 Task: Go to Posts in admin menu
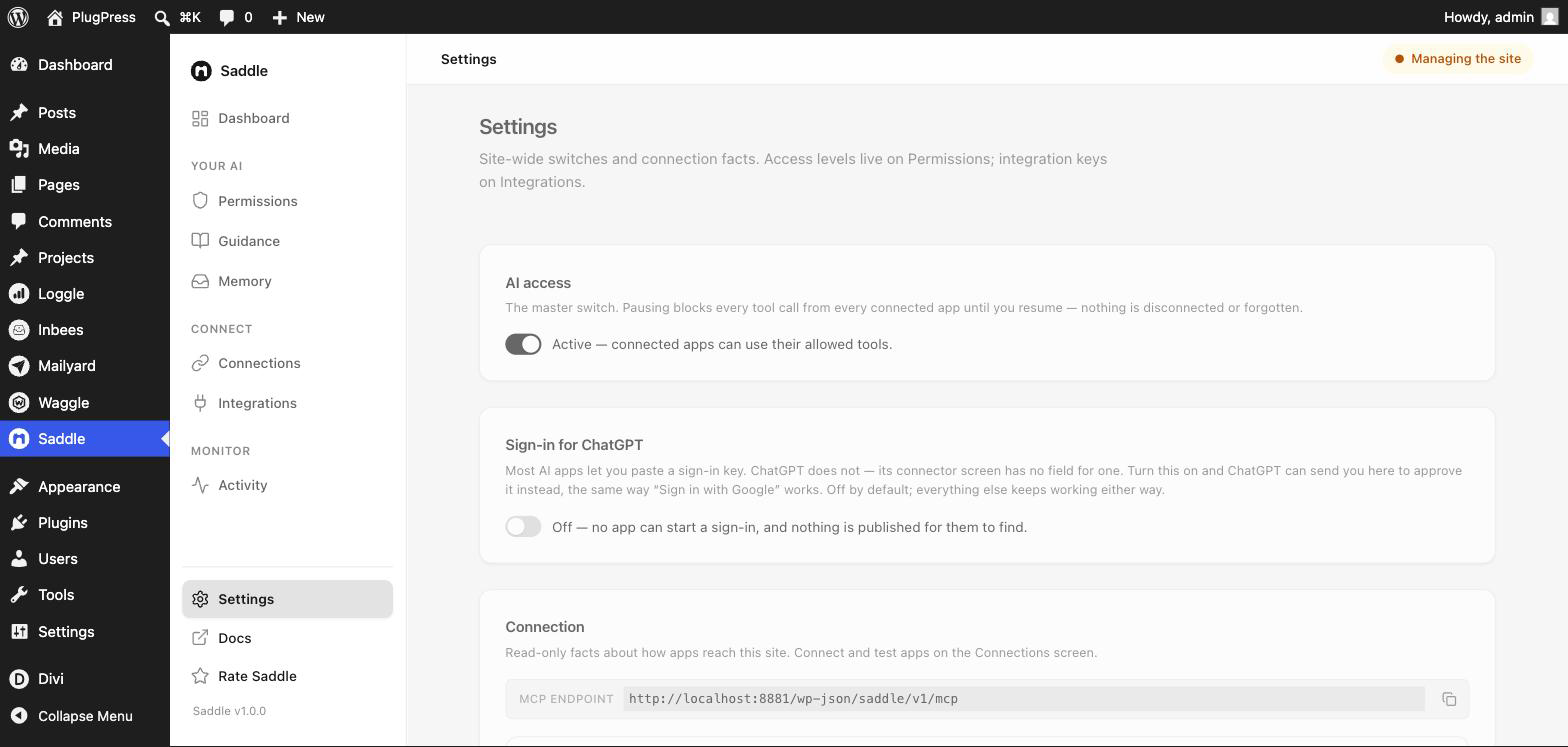tap(85, 113)
